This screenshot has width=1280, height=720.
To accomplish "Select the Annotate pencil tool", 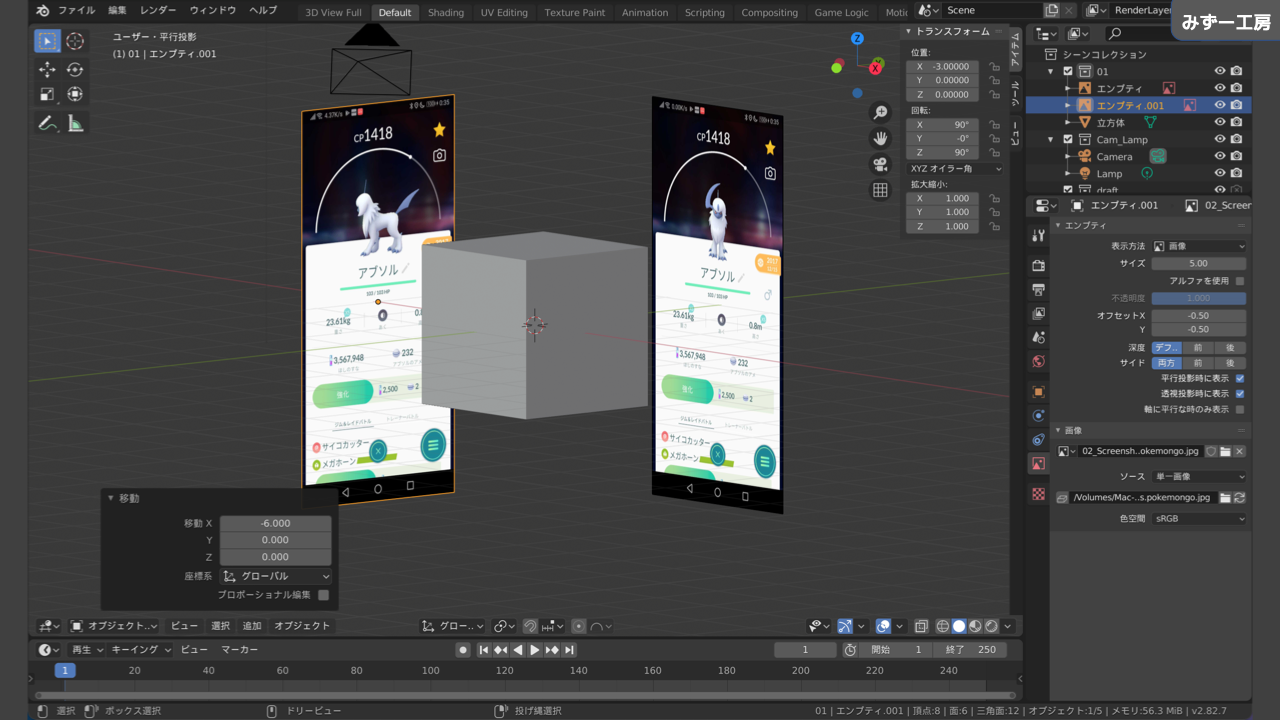I will tap(47, 123).
